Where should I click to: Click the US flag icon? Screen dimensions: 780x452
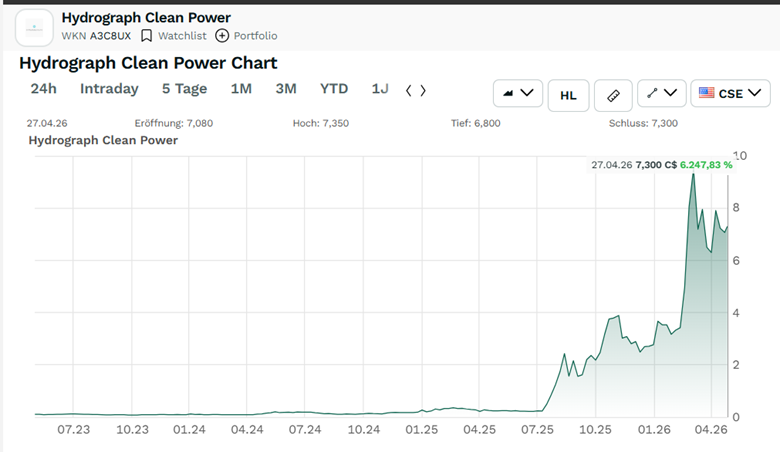[707, 94]
